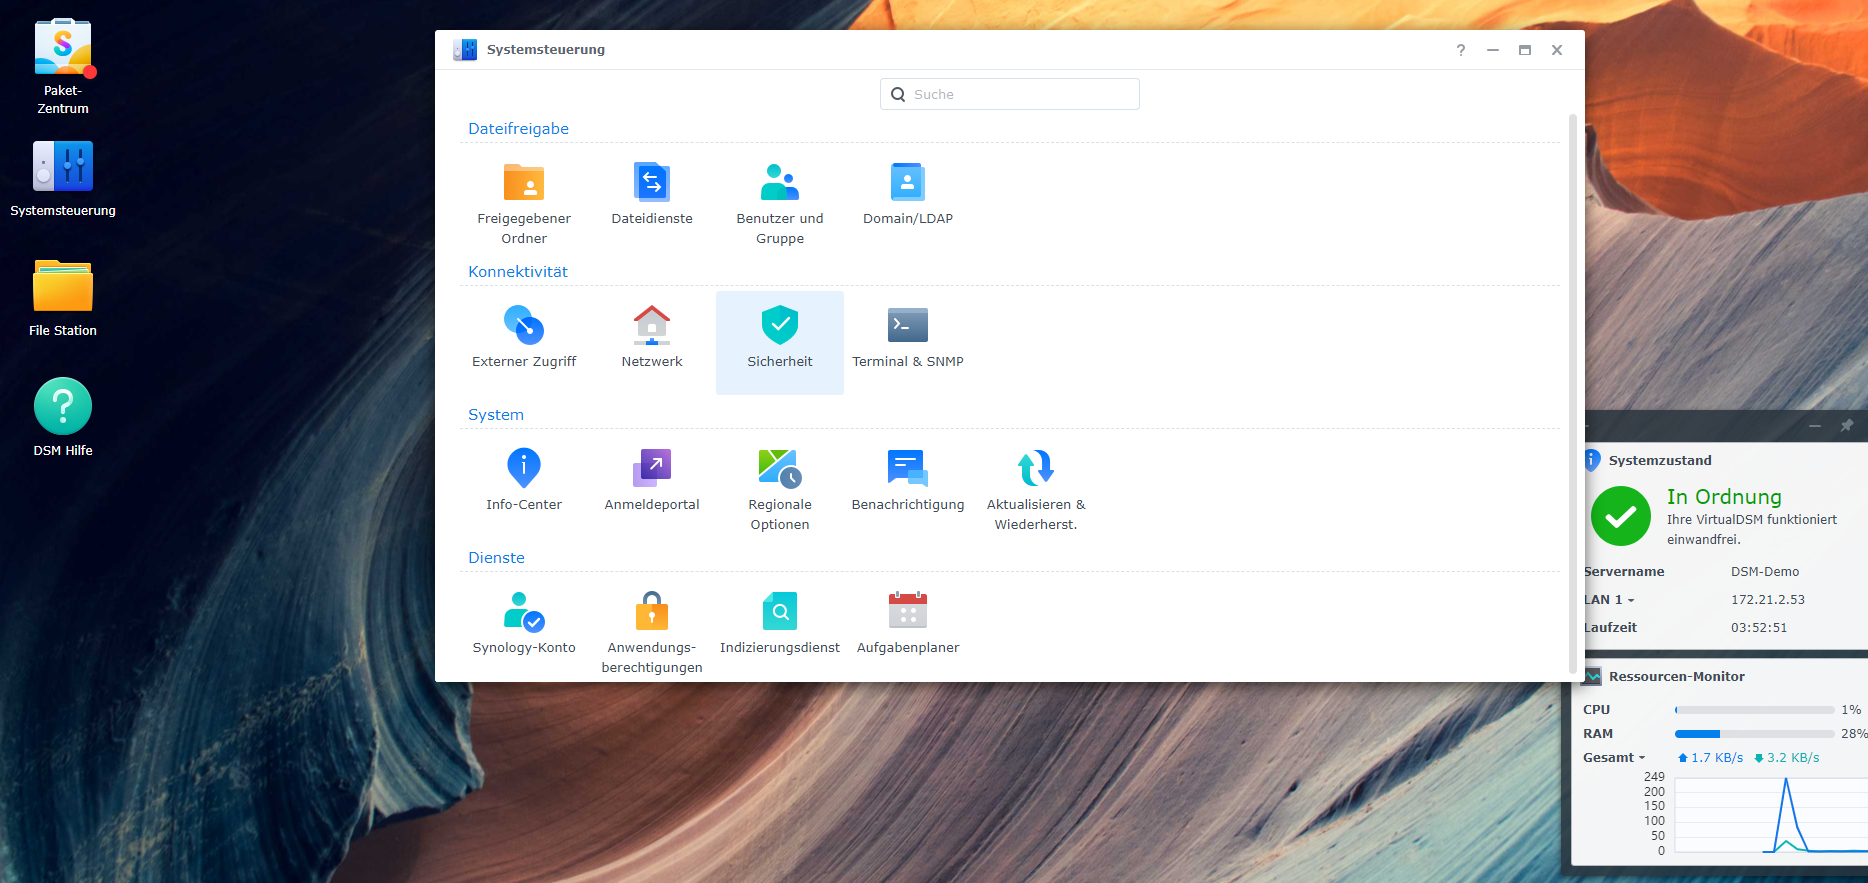Click Dateifreigabe section heading
This screenshot has width=1868, height=883.
click(518, 129)
